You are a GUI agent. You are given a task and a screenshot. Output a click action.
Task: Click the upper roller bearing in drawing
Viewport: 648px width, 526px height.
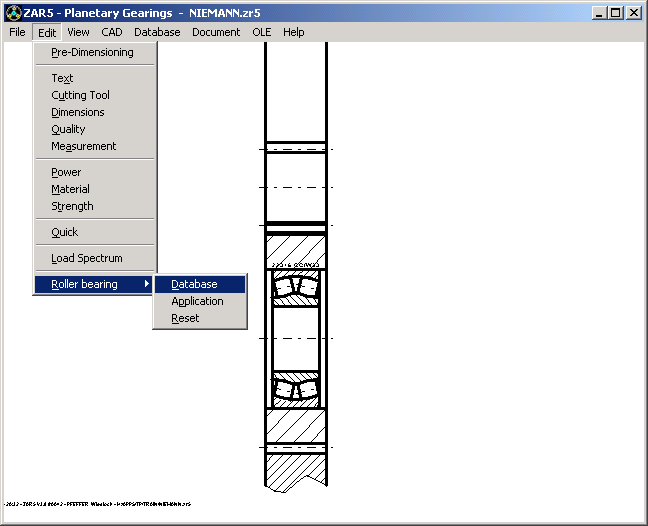(x=296, y=287)
